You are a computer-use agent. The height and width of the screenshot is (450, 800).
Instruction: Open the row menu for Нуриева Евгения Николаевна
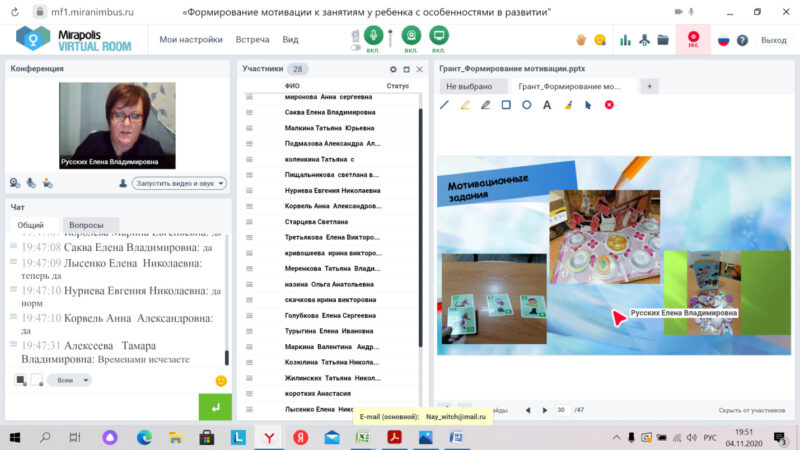tap(249, 190)
